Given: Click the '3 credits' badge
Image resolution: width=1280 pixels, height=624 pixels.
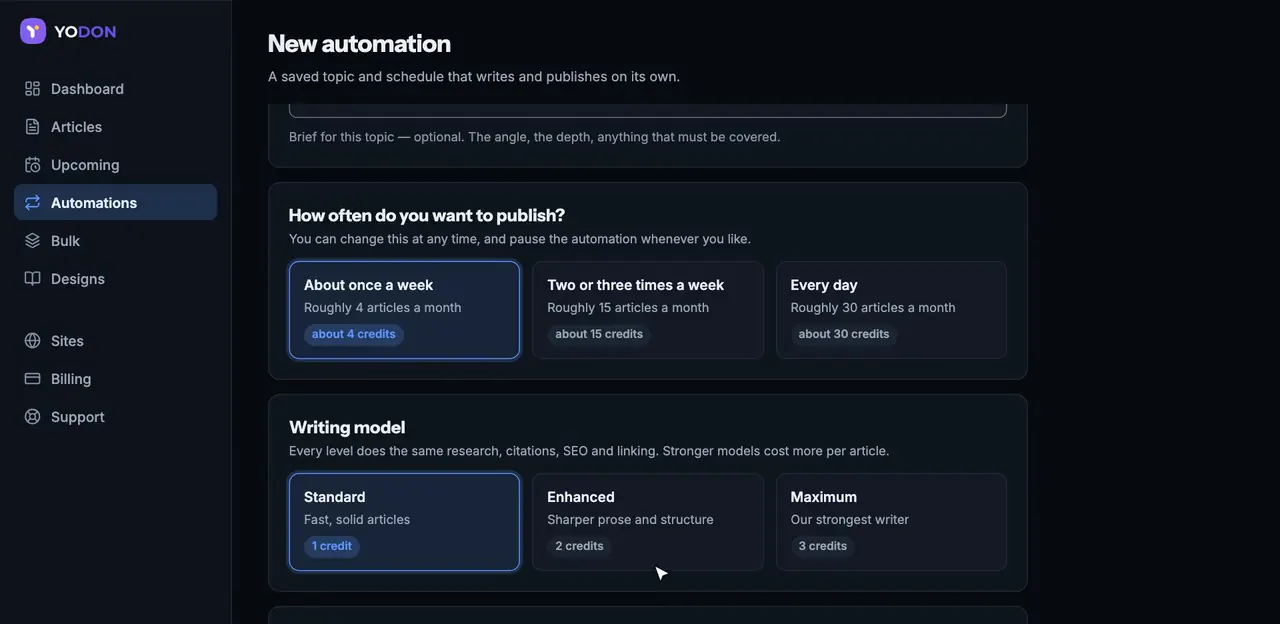Looking at the screenshot, I should click(x=823, y=546).
